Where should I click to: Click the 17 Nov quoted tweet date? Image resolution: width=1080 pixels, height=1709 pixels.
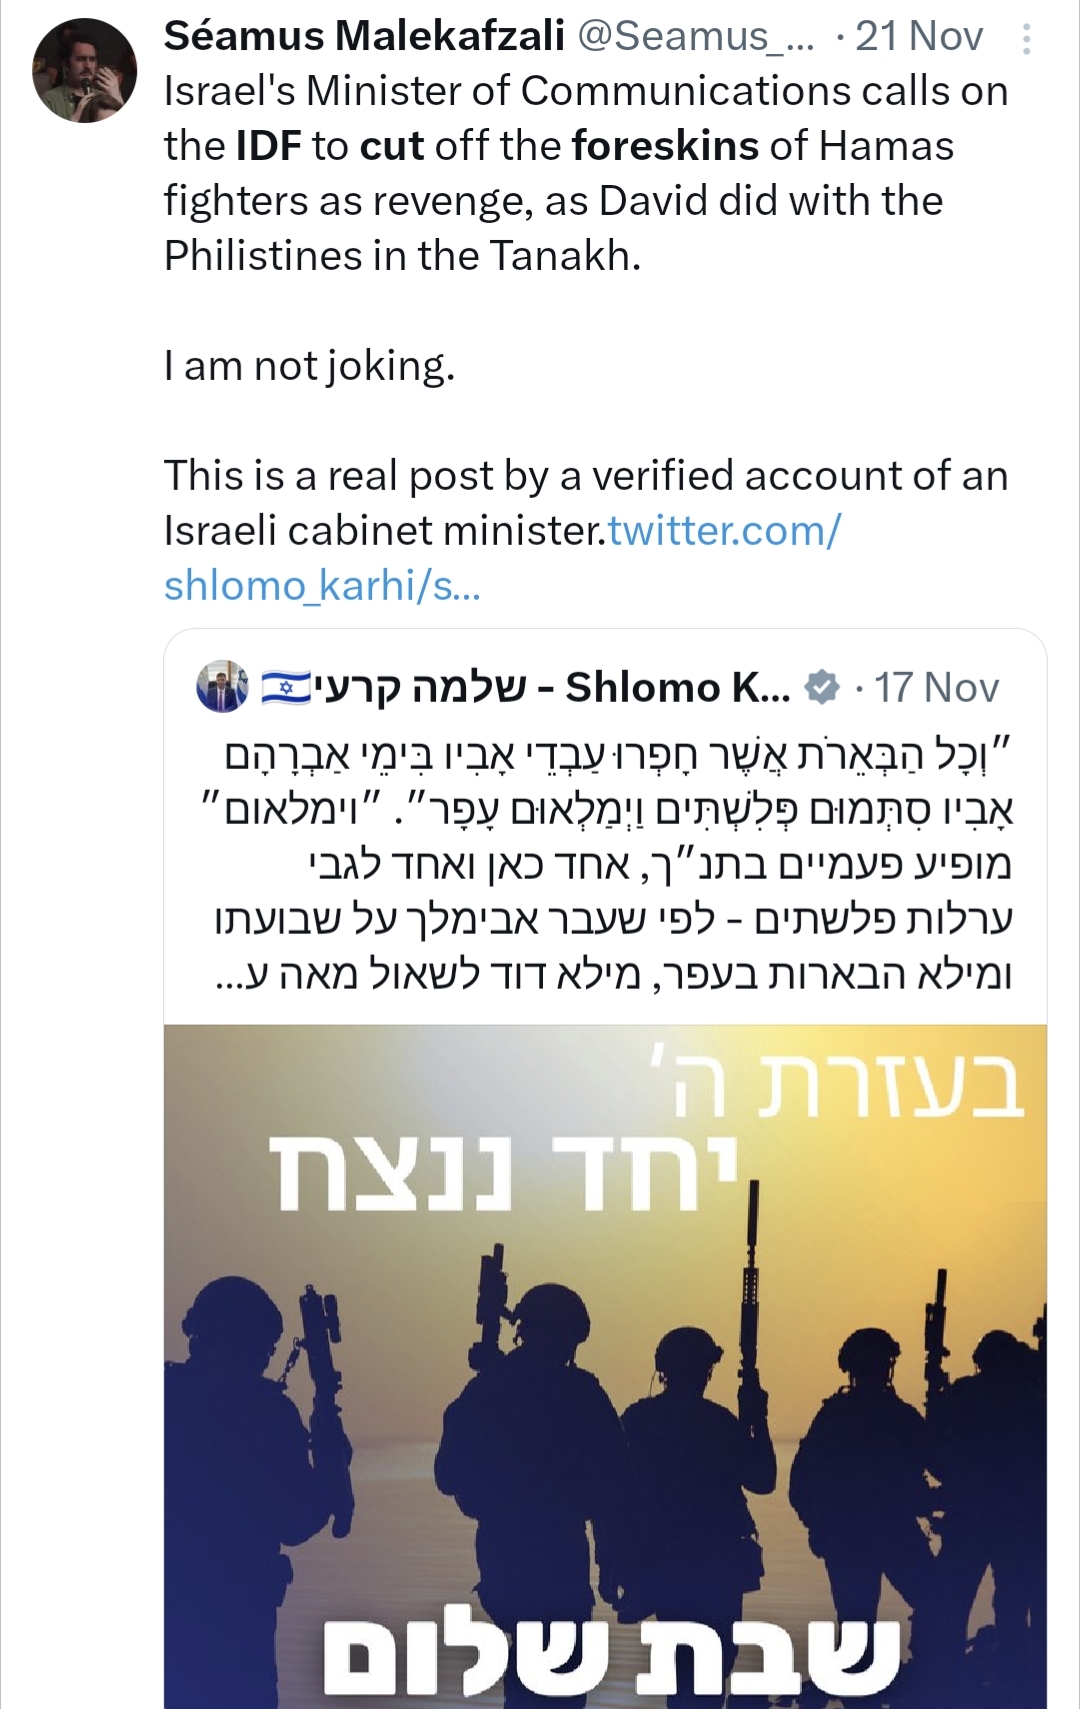pyautogui.click(x=937, y=688)
